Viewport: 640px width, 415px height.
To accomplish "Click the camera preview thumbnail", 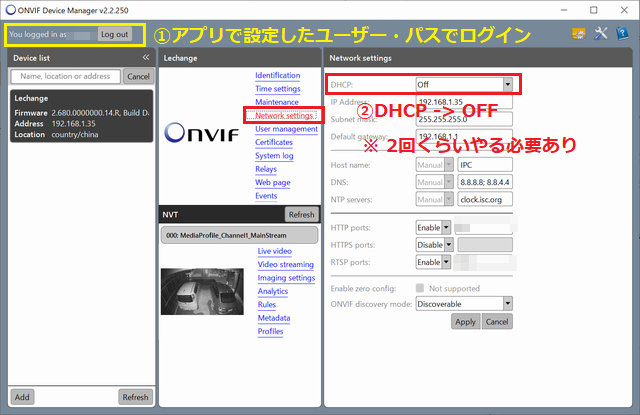I will 202,291.
